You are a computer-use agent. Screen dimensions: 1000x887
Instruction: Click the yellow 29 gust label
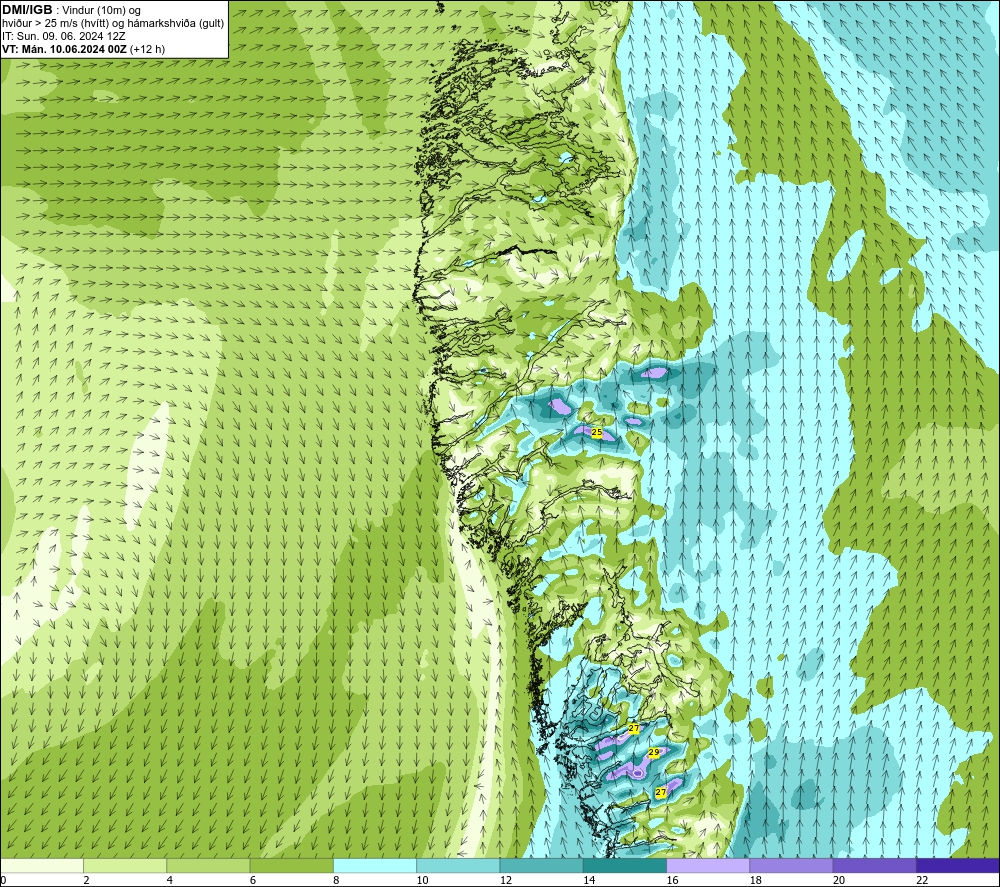654,752
